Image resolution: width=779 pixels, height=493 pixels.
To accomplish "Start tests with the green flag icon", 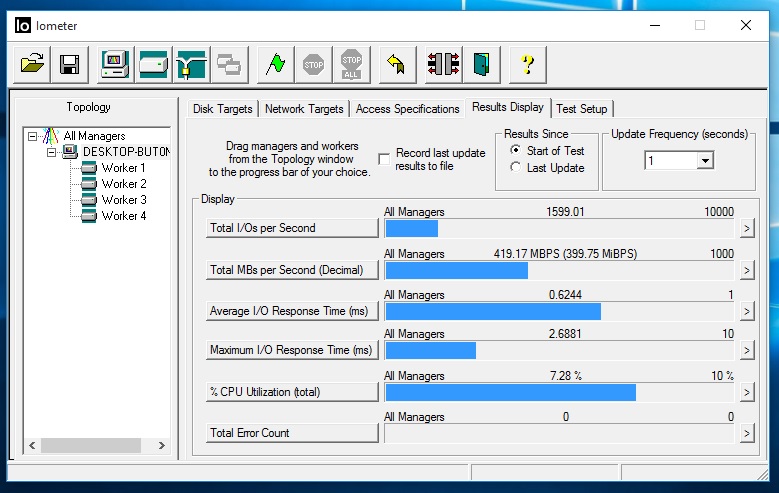I will [275, 65].
